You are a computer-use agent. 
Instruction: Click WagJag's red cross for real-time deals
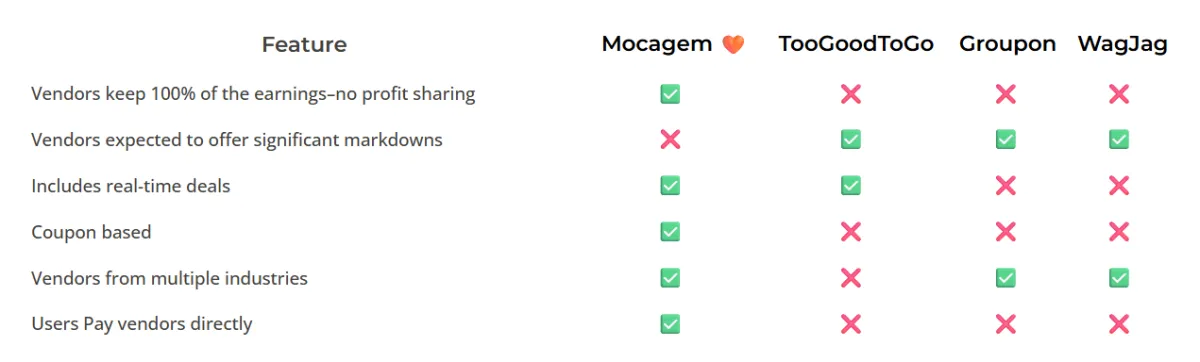1119,186
